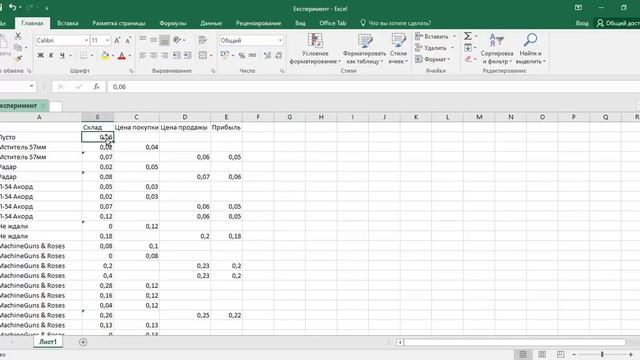Switch to the Вставка ribbon tab
This screenshot has width=640, height=360.
pyautogui.click(x=68, y=23)
